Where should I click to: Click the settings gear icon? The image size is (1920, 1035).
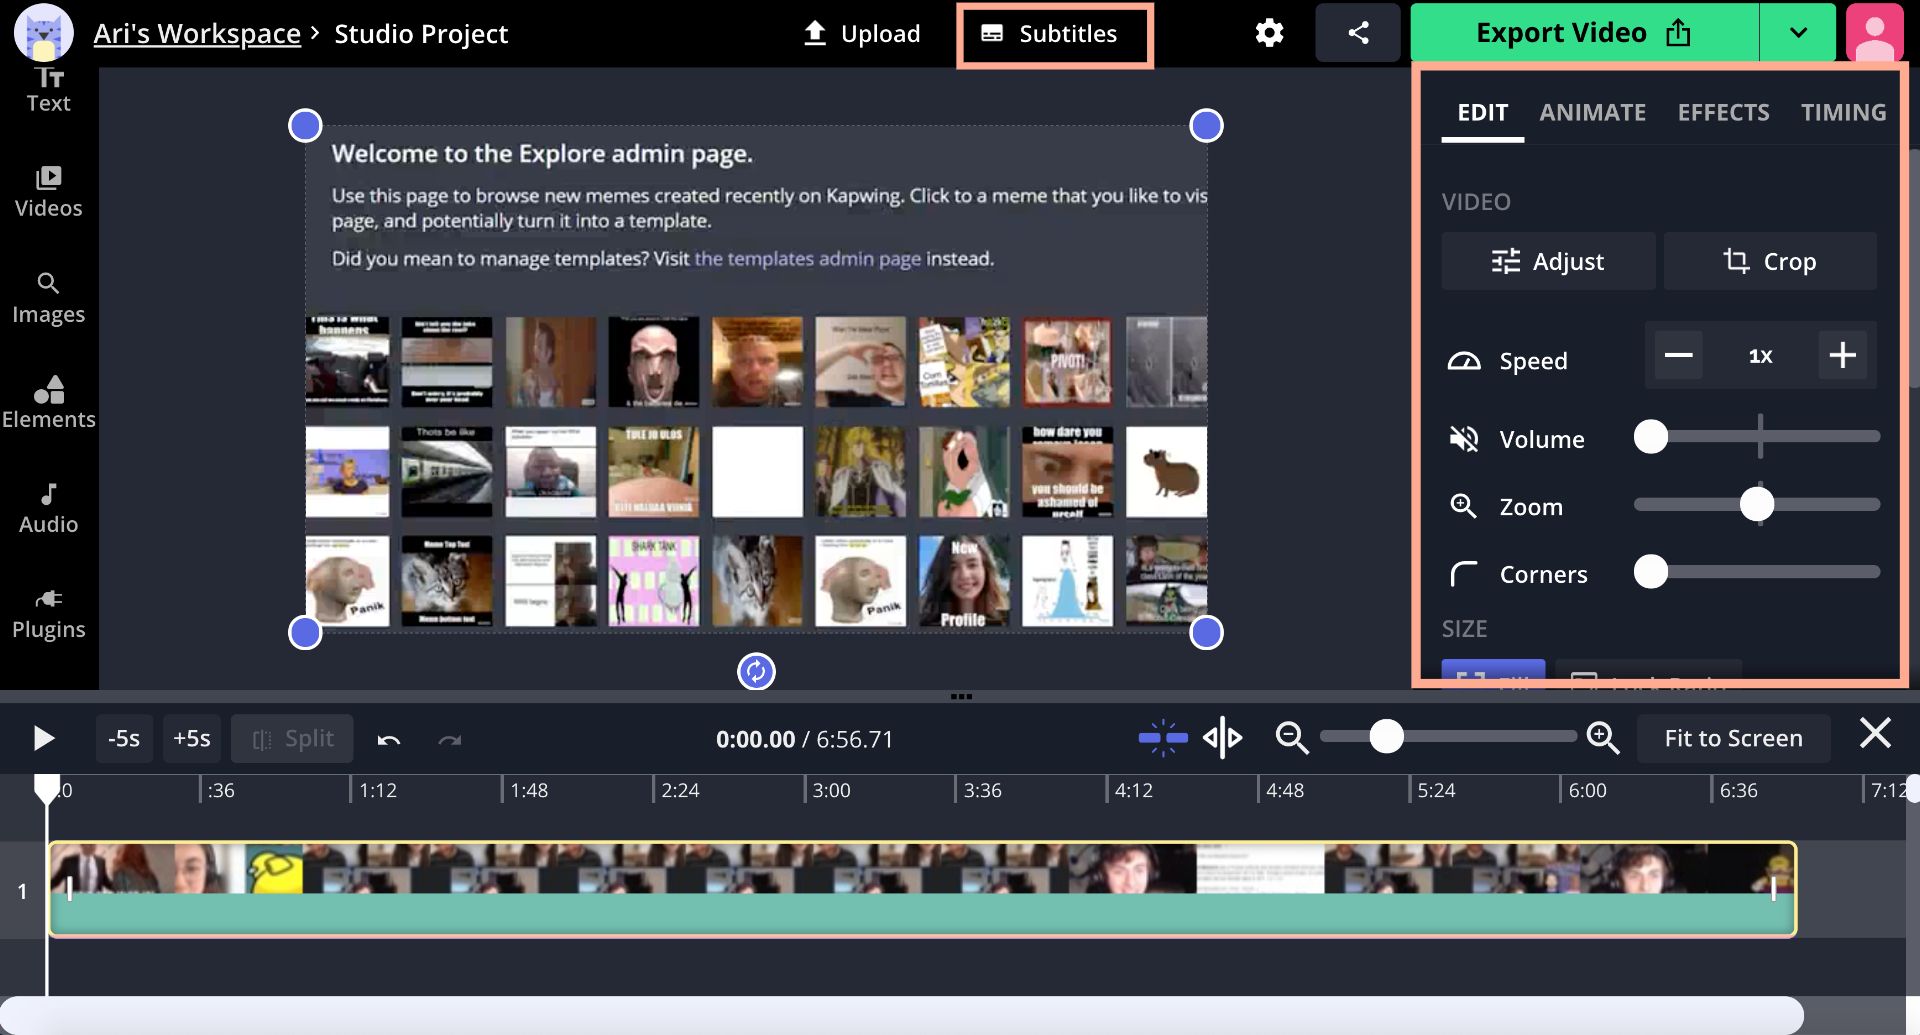[1269, 33]
